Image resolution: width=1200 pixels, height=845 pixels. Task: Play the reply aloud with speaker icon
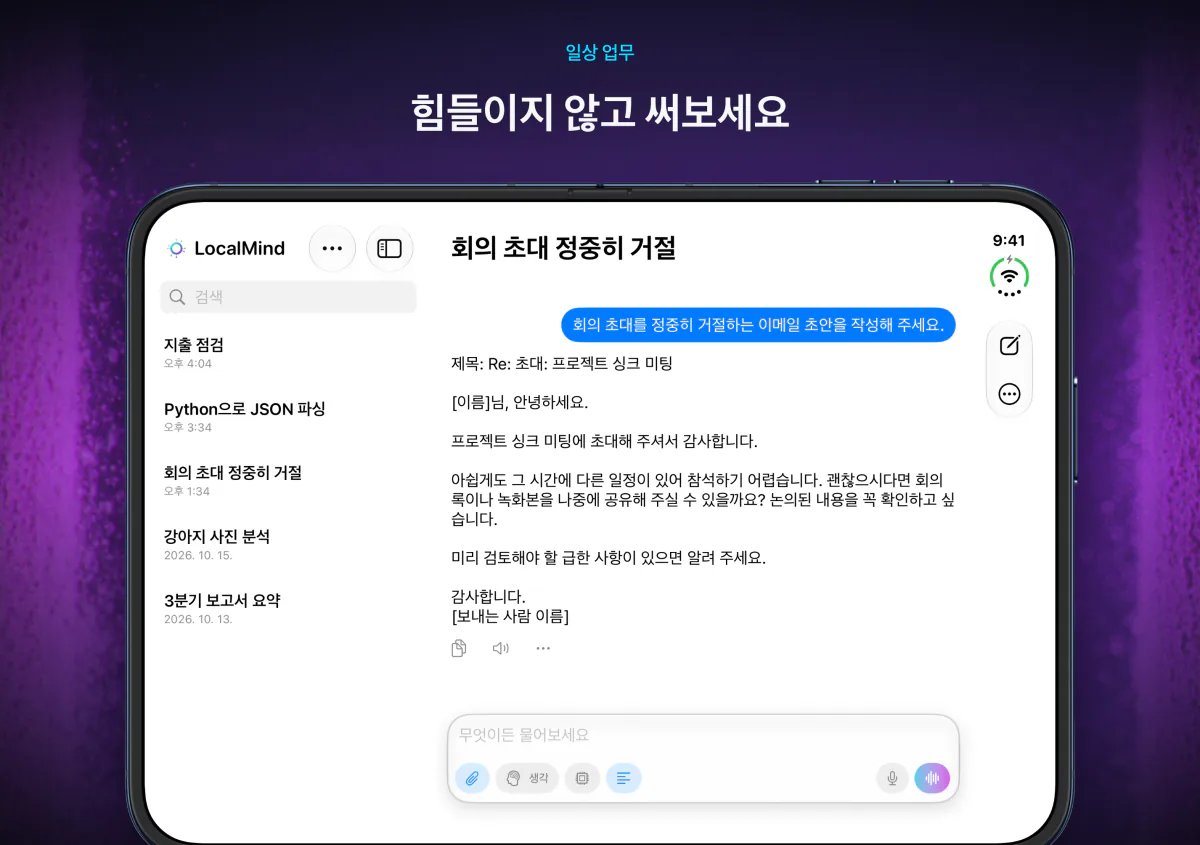point(501,648)
